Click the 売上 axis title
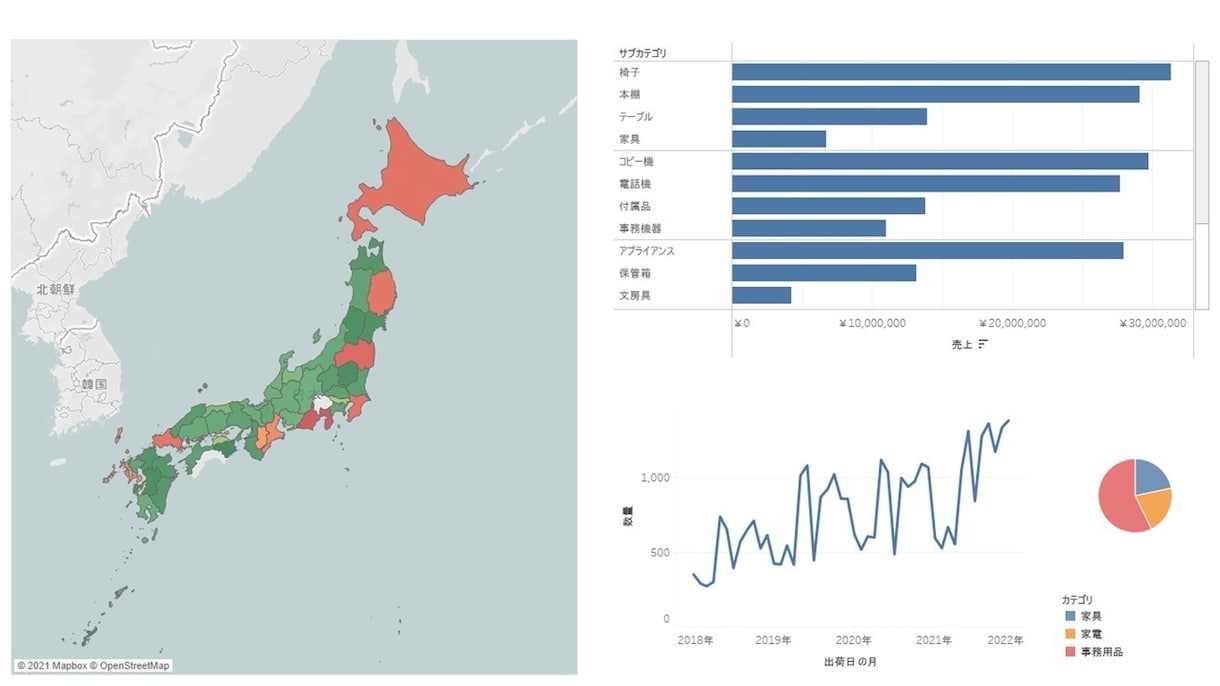The width and height of the screenshot is (1220, 686). pyautogui.click(x=961, y=345)
